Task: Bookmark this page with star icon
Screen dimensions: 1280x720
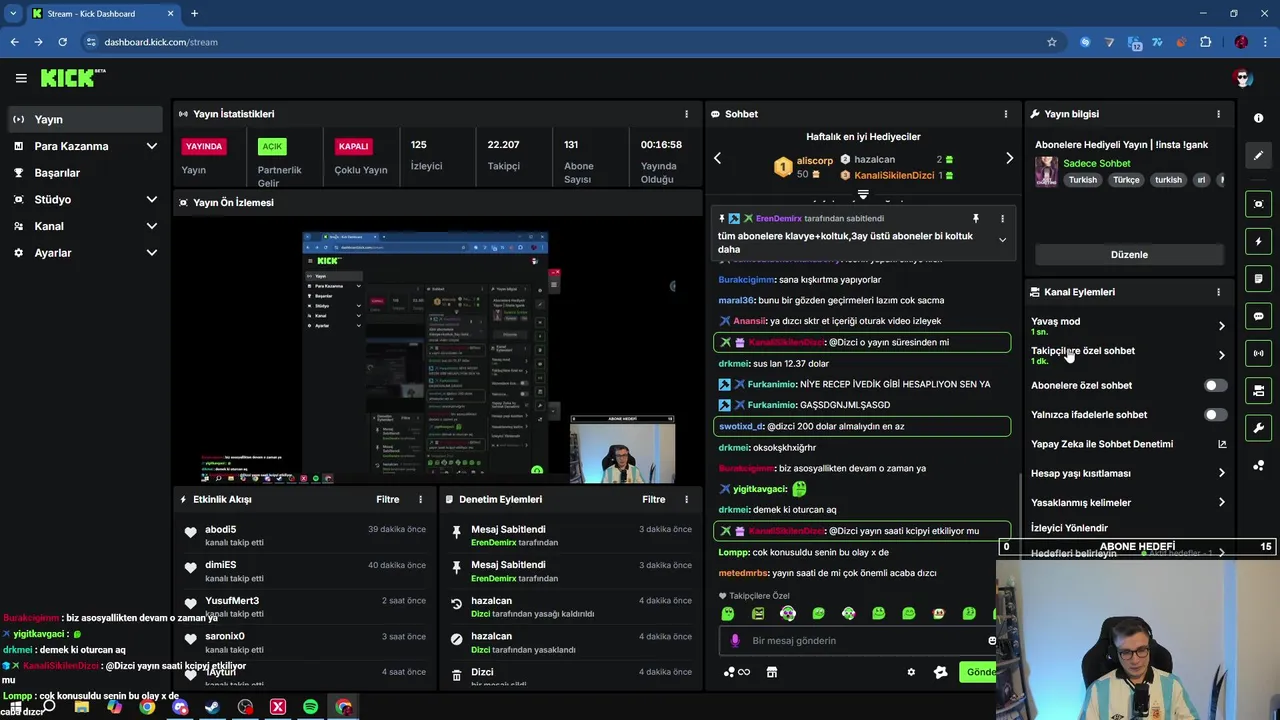Action: coord(1051,42)
